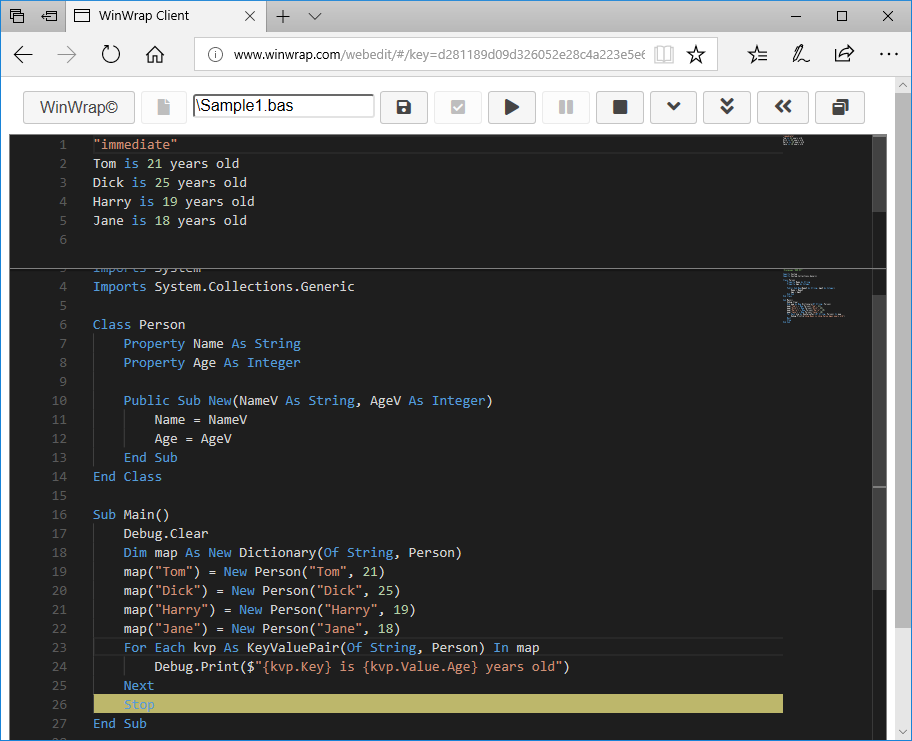Pause script execution
The height and width of the screenshot is (741, 912).
(566, 107)
